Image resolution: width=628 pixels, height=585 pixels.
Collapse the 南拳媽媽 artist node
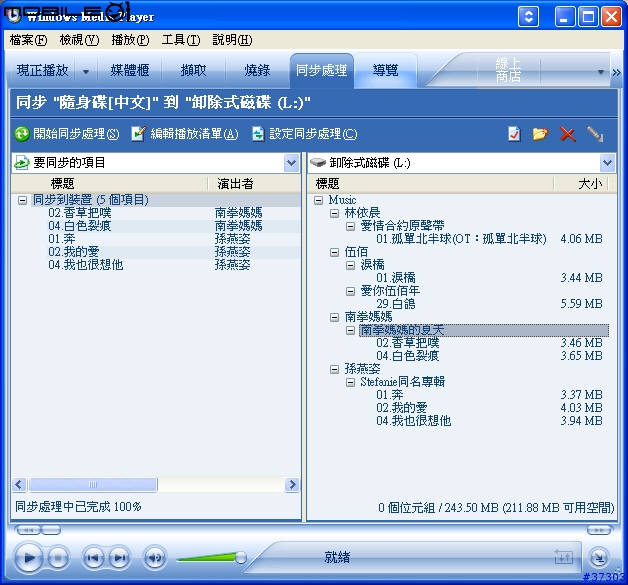click(x=334, y=318)
